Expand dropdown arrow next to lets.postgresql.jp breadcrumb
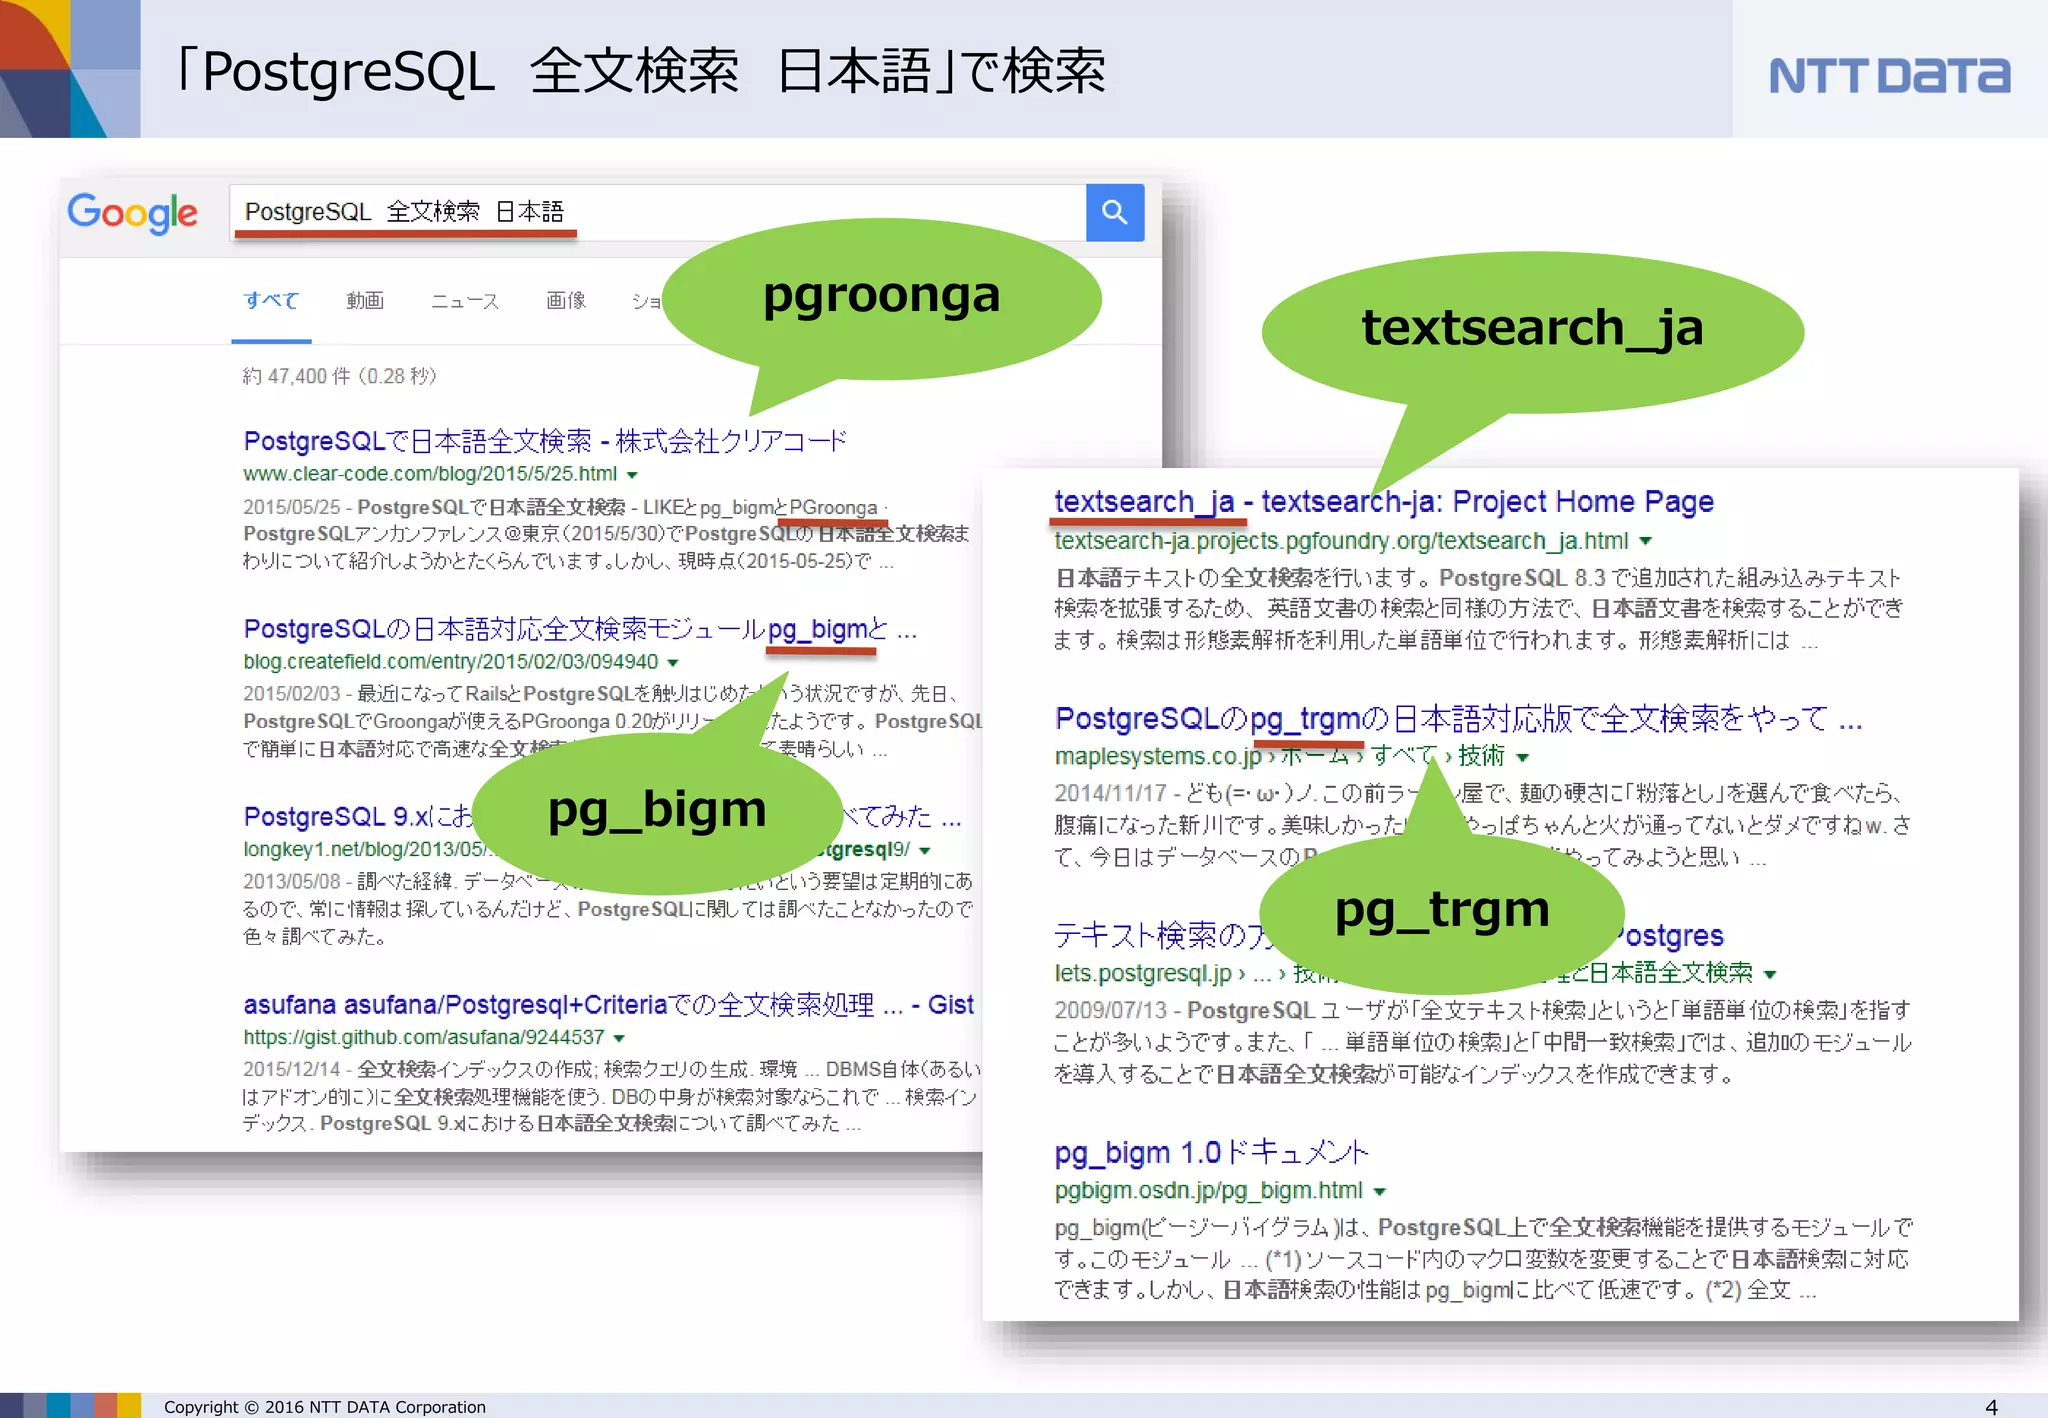 (x=1770, y=974)
